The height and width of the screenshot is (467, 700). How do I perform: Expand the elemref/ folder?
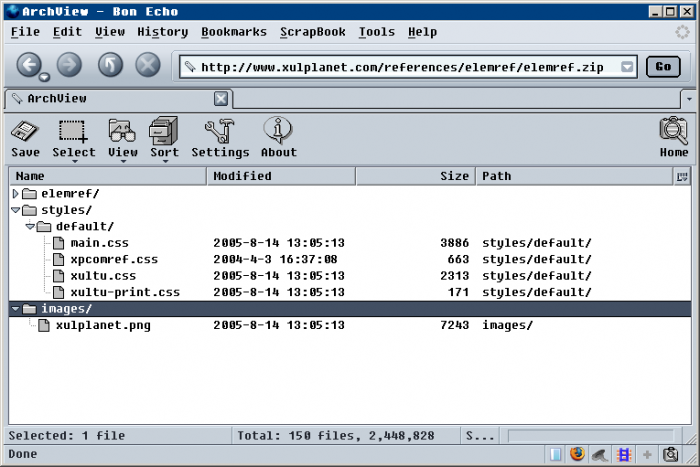click(x=15, y=194)
